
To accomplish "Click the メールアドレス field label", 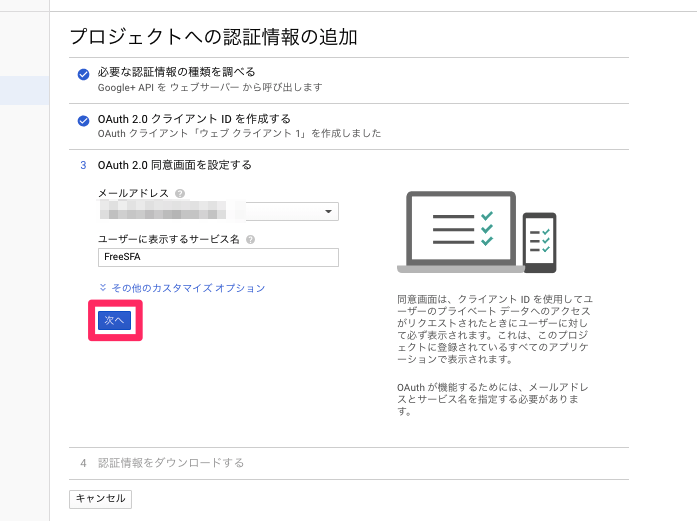I will click(x=133, y=193).
